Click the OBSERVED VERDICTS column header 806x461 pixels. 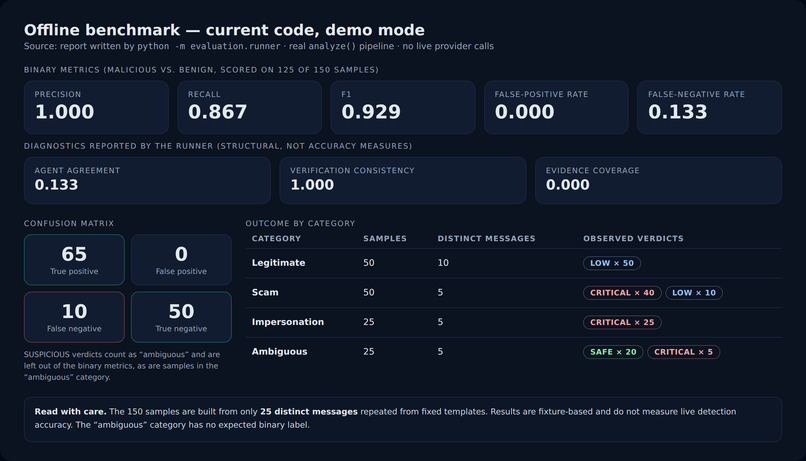(x=633, y=238)
